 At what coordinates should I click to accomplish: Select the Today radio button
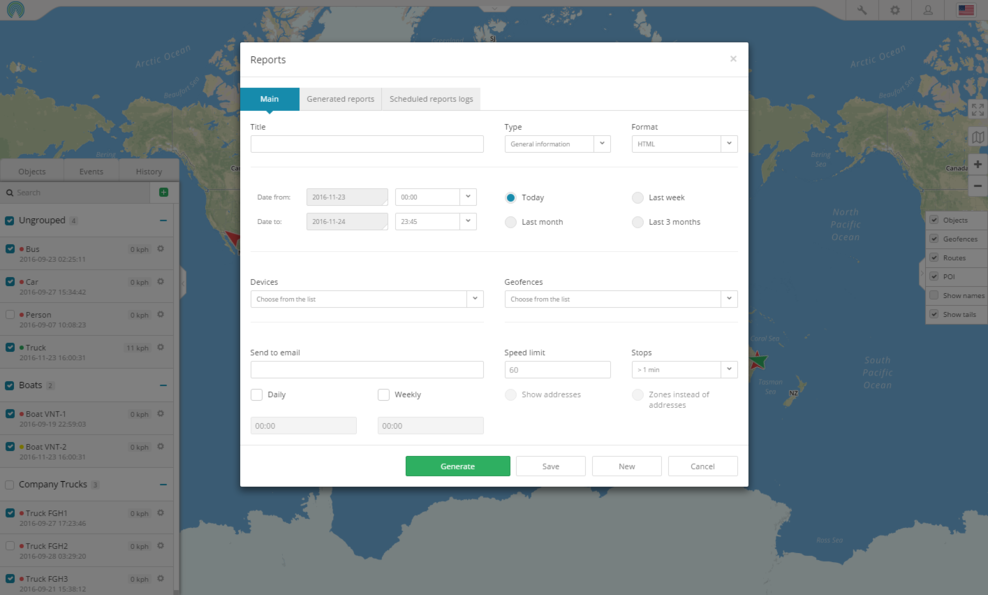click(x=510, y=198)
